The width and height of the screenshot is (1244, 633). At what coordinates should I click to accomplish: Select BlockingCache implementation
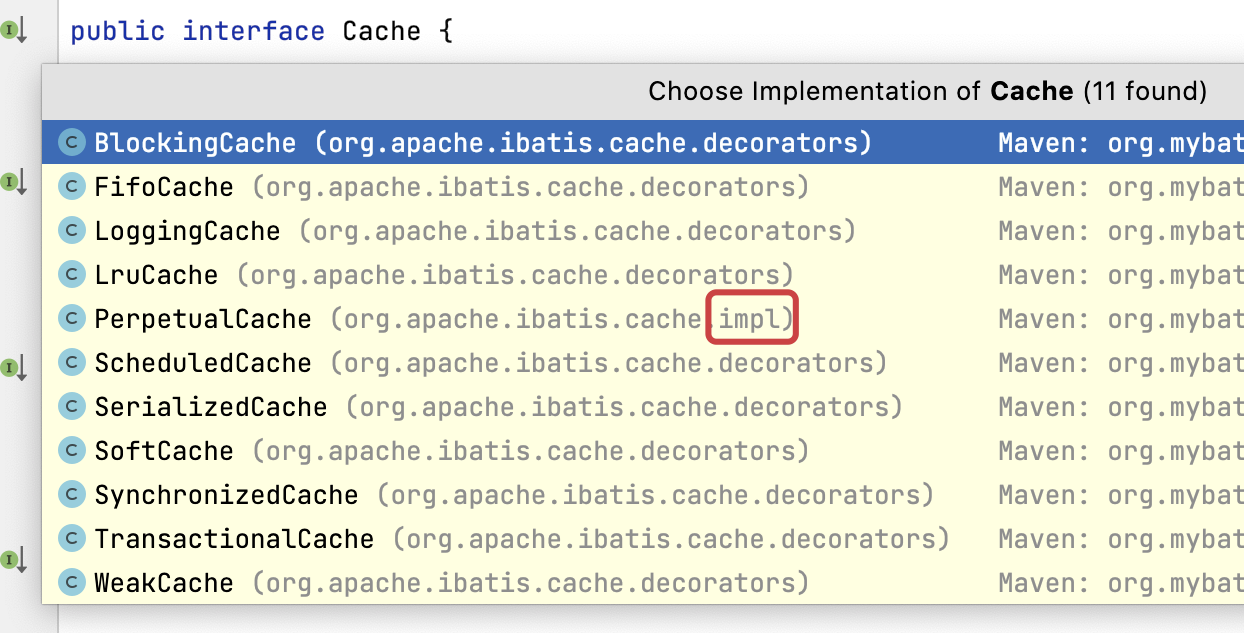click(x=643, y=143)
